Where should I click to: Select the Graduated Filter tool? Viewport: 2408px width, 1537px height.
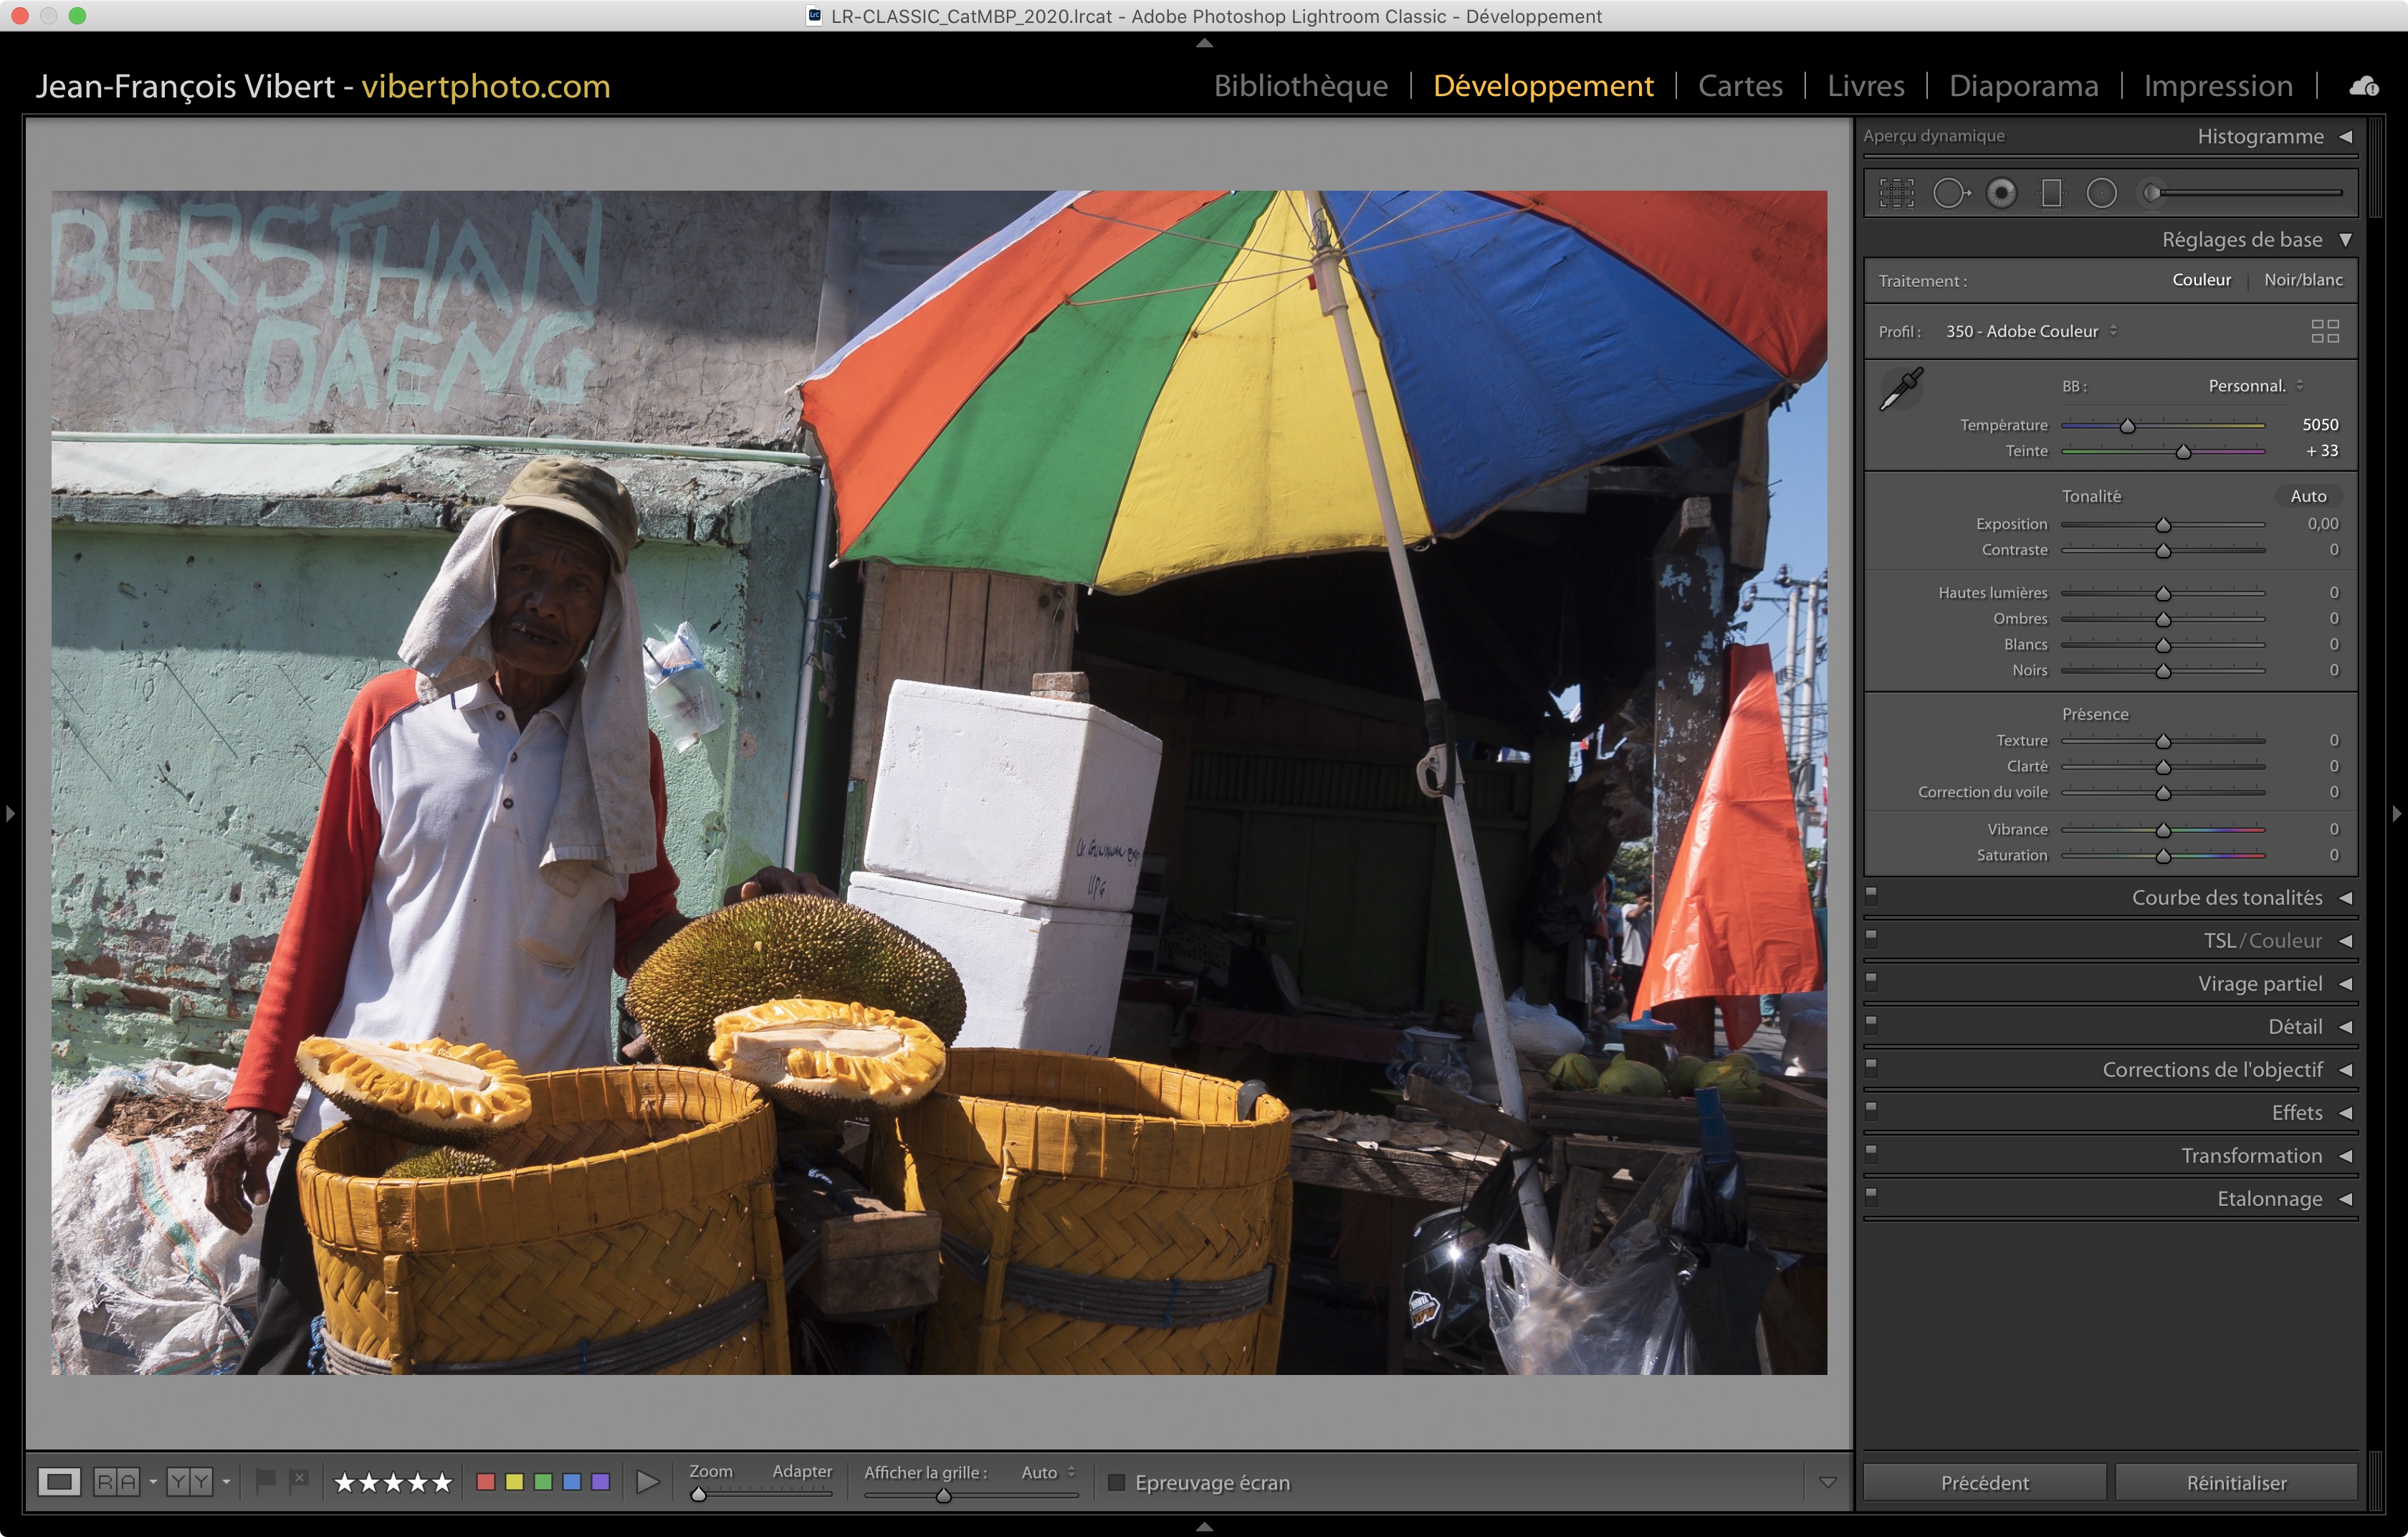point(2051,193)
